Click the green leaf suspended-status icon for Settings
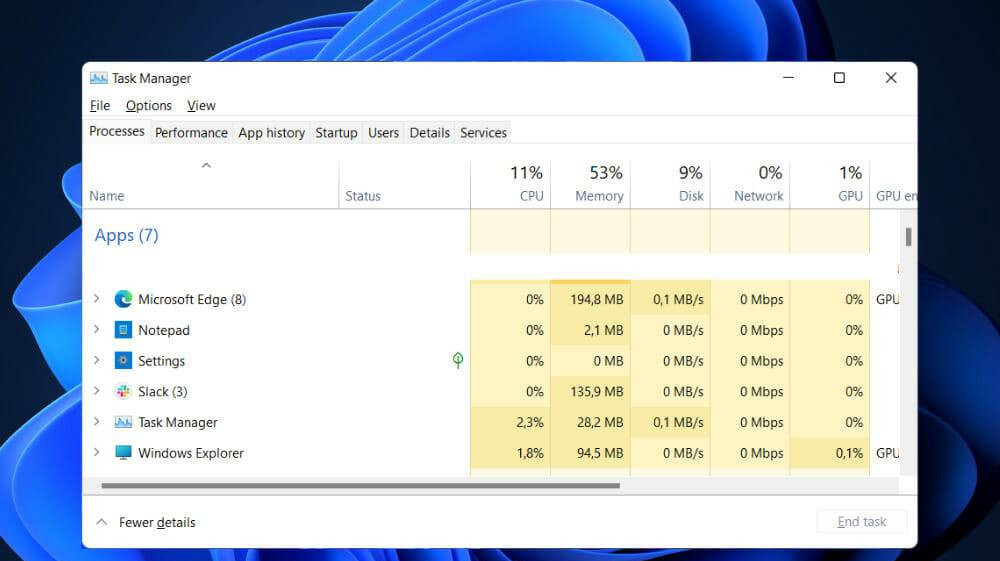The width and height of the screenshot is (1000, 561). click(x=458, y=360)
